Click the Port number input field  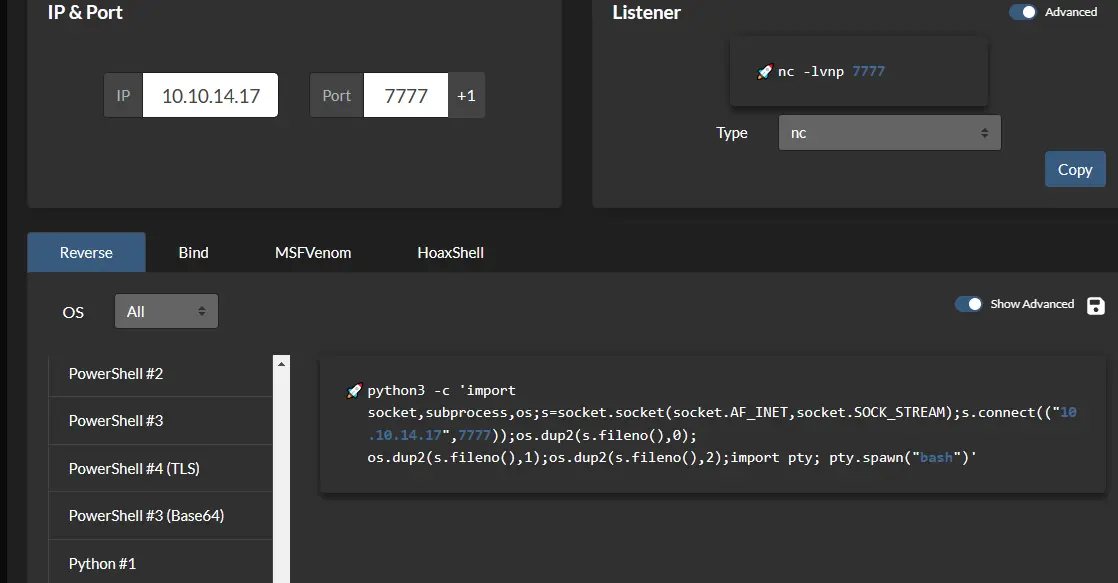click(x=406, y=96)
